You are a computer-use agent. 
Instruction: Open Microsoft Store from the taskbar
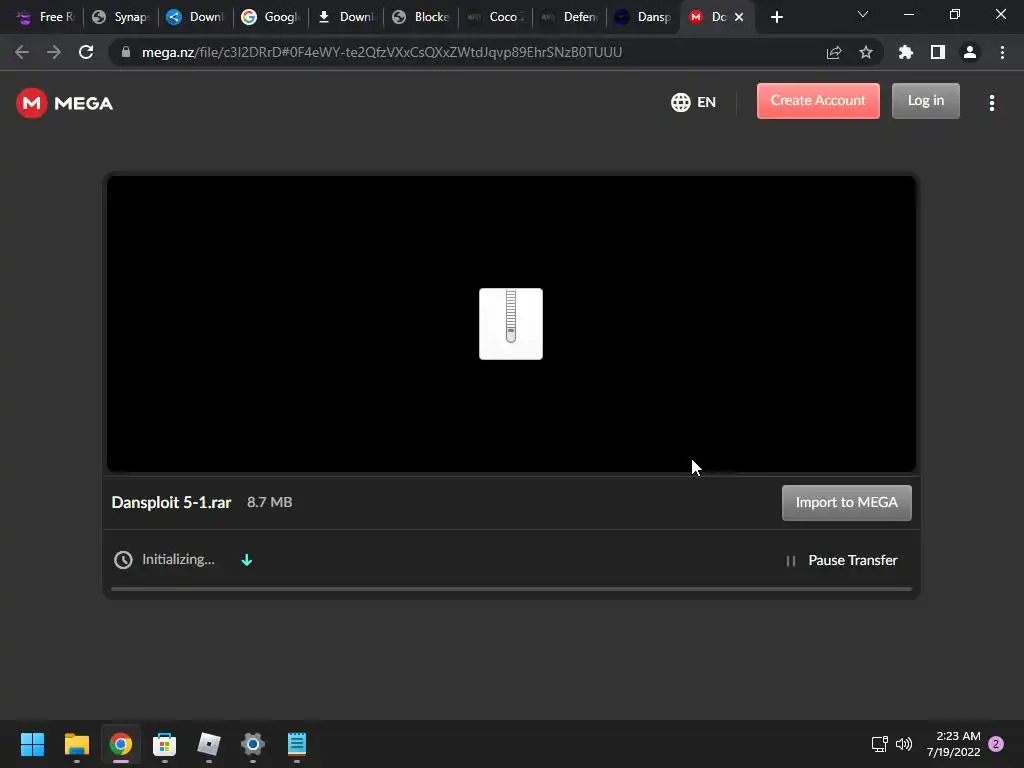(x=164, y=744)
